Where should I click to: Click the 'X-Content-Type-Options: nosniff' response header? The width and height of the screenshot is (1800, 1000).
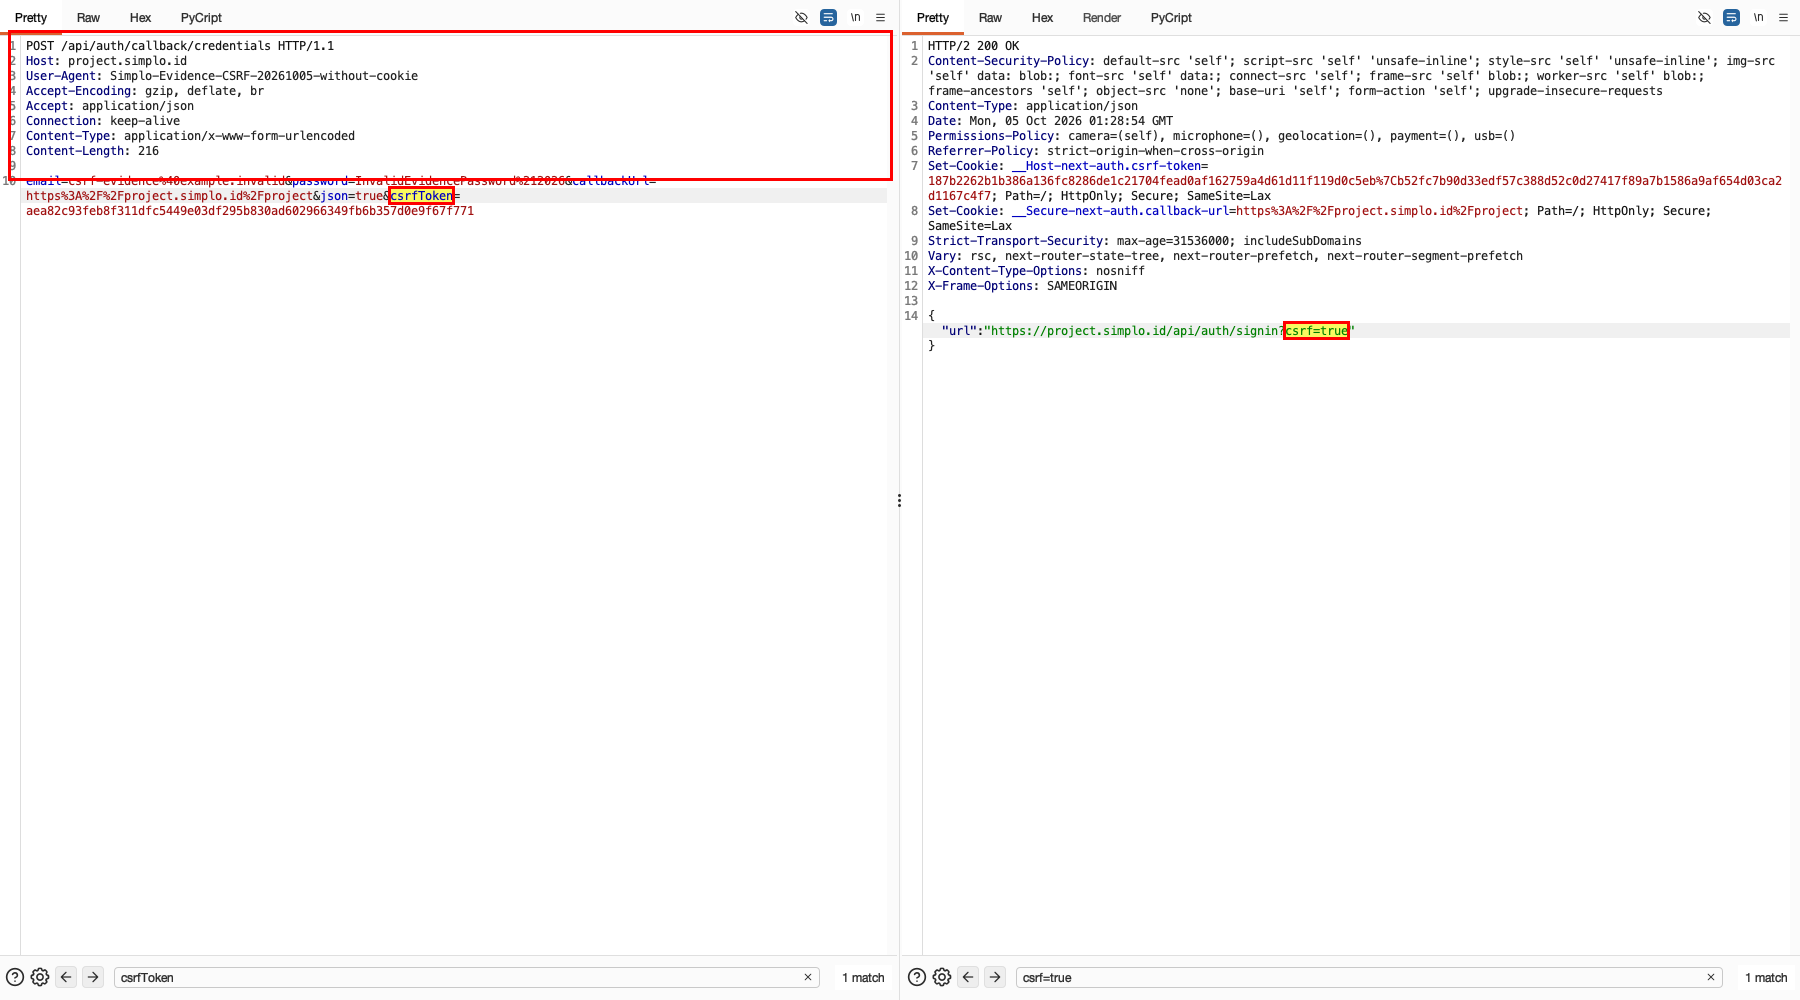point(1036,271)
